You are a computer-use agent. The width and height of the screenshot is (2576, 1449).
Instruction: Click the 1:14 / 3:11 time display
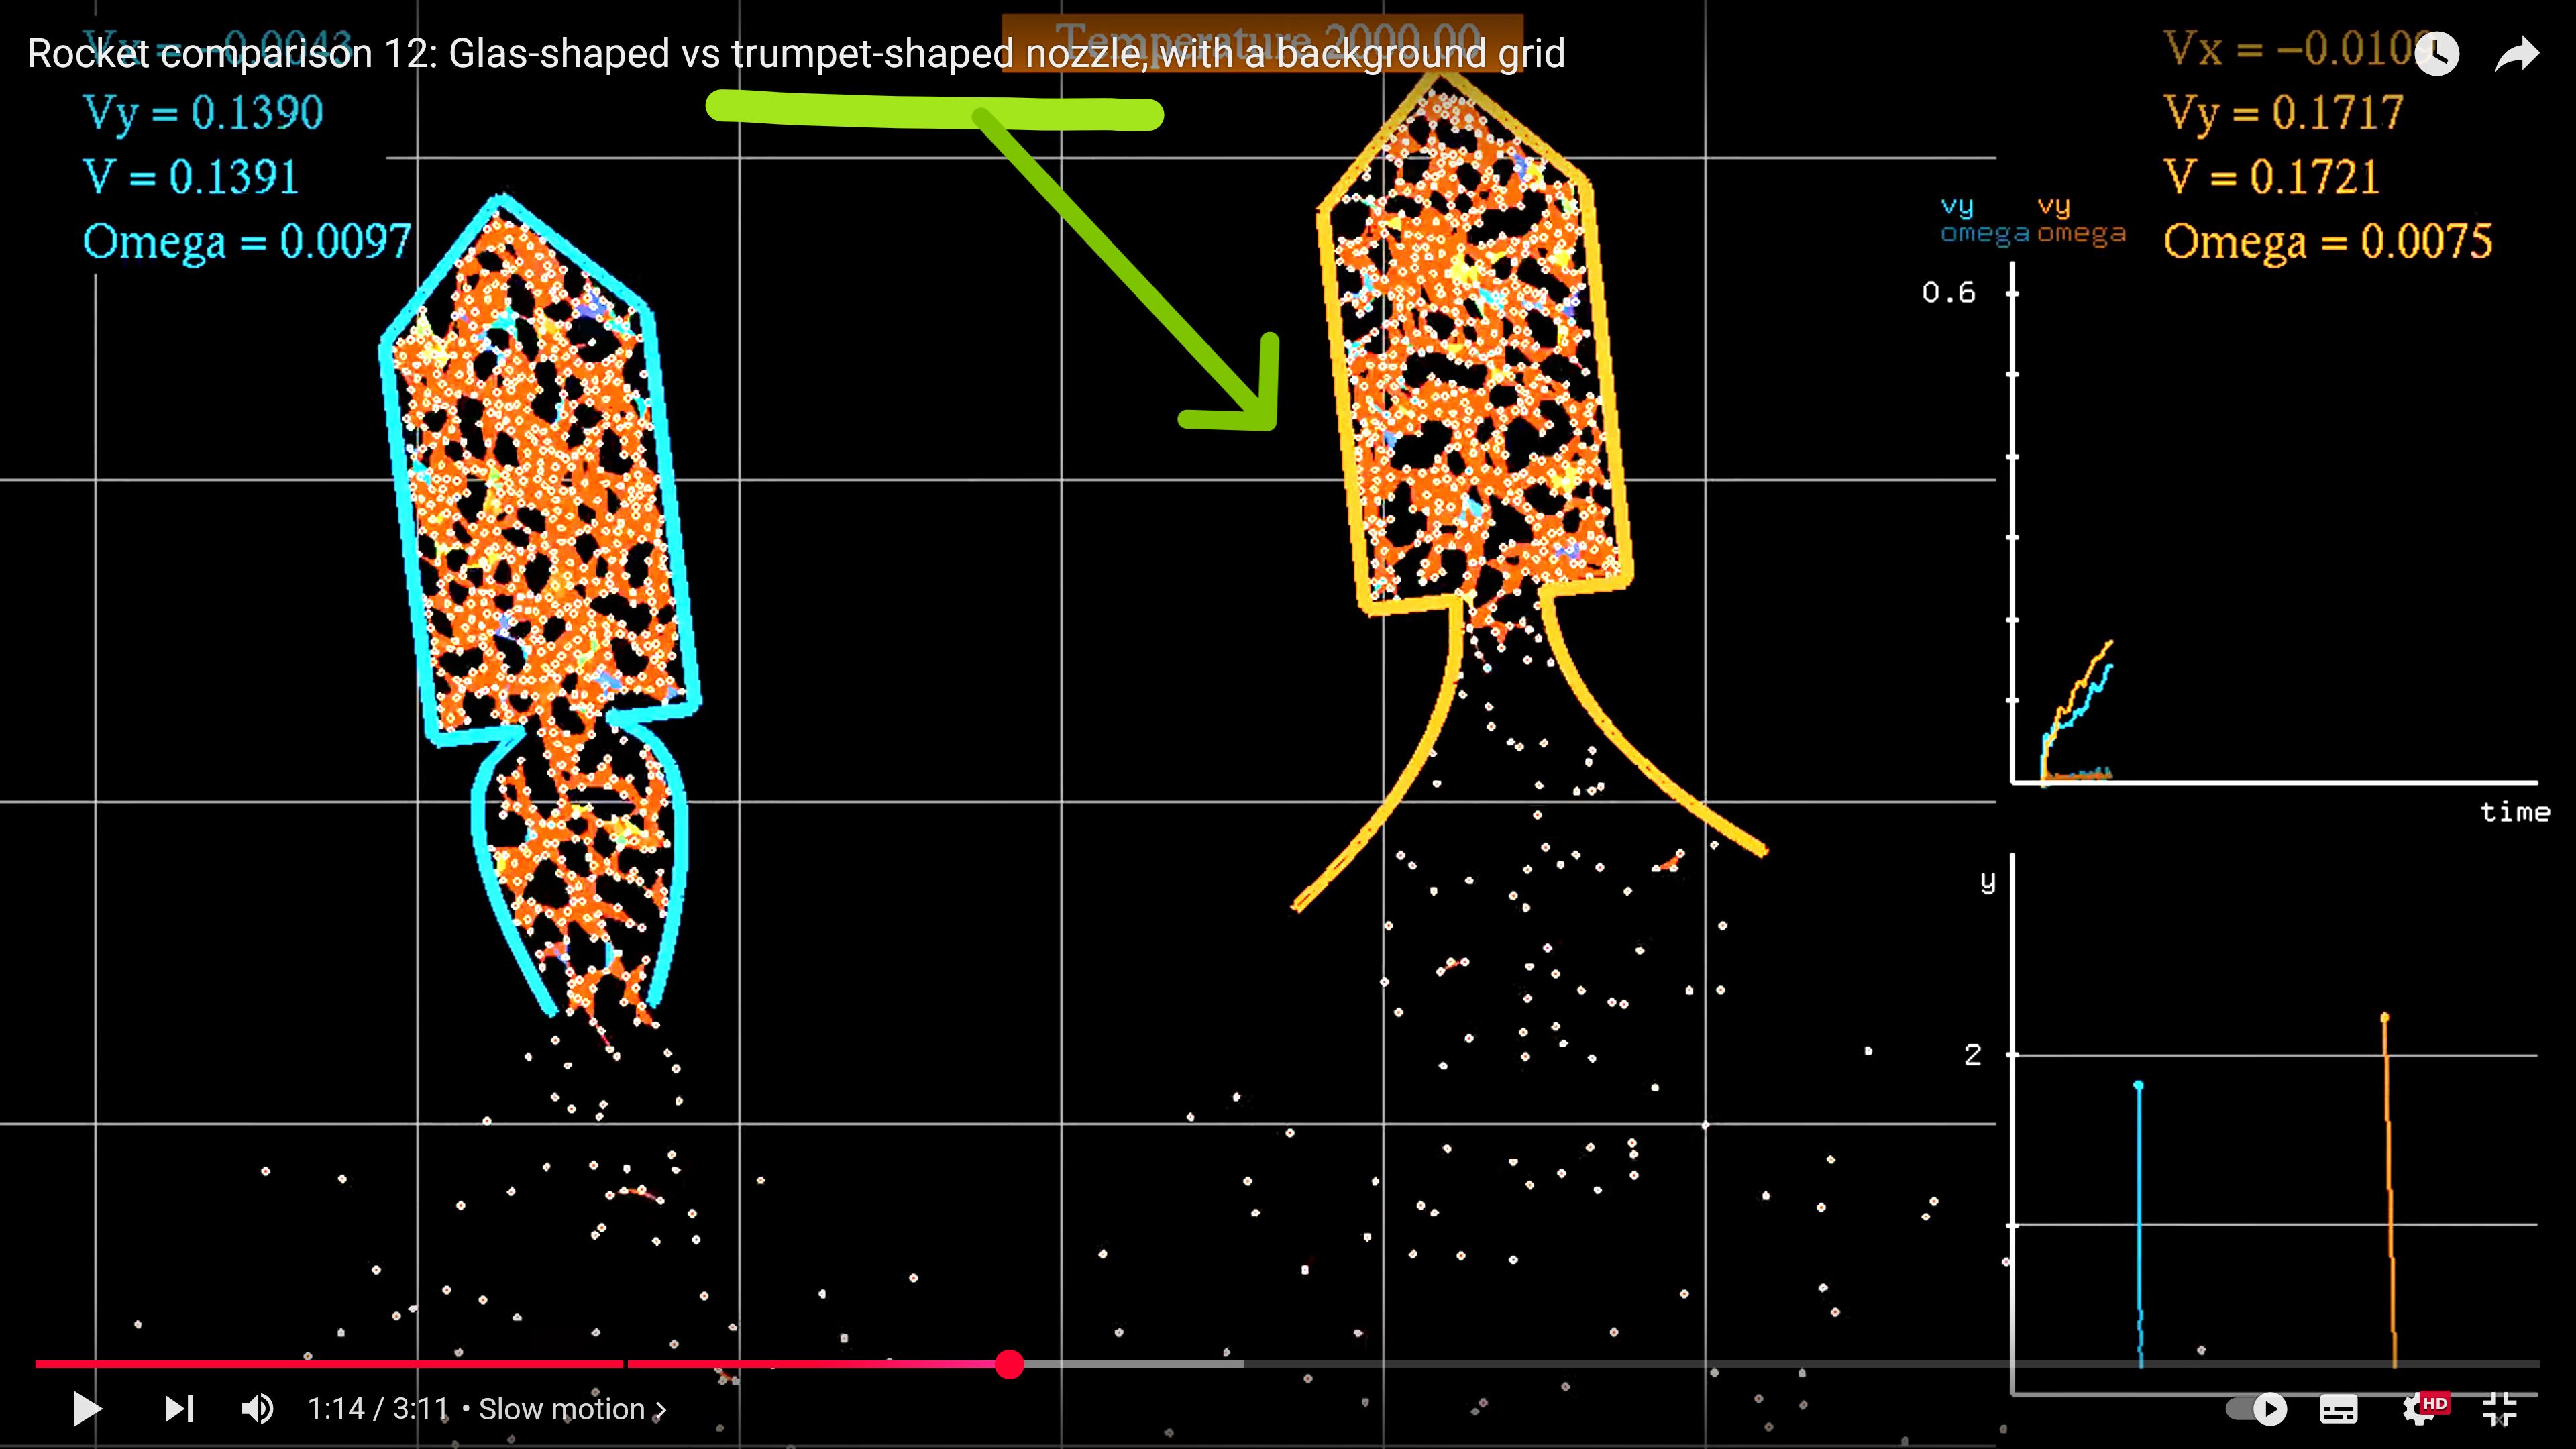tap(378, 1409)
